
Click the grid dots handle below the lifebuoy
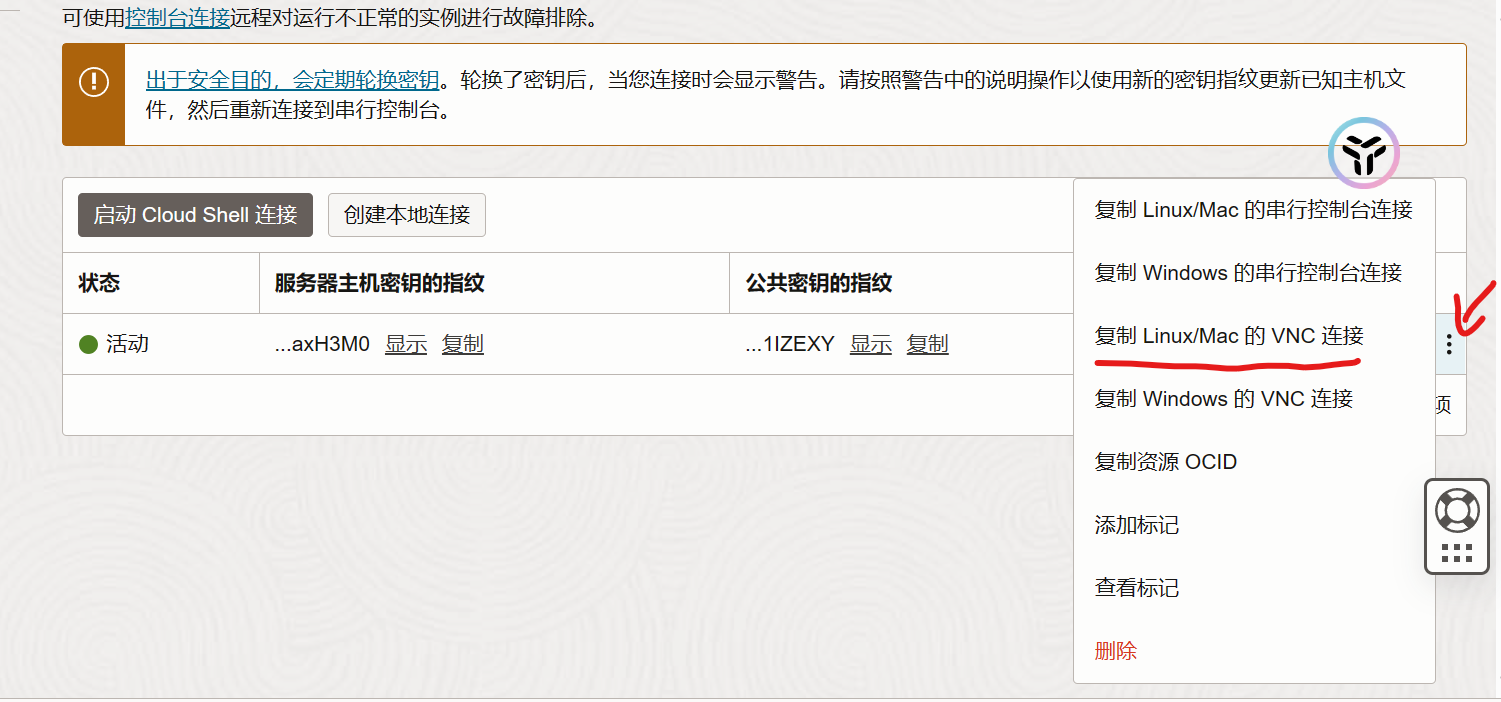pyautogui.click(x=1456, y=553)
